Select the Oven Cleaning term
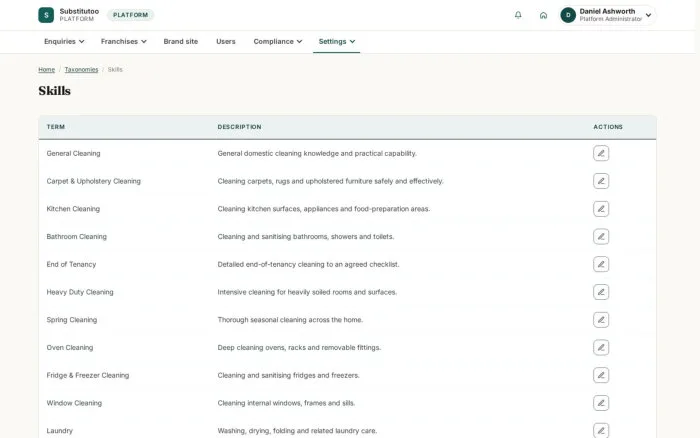This screenshot has width=700, height=438. tap(70, 347)
